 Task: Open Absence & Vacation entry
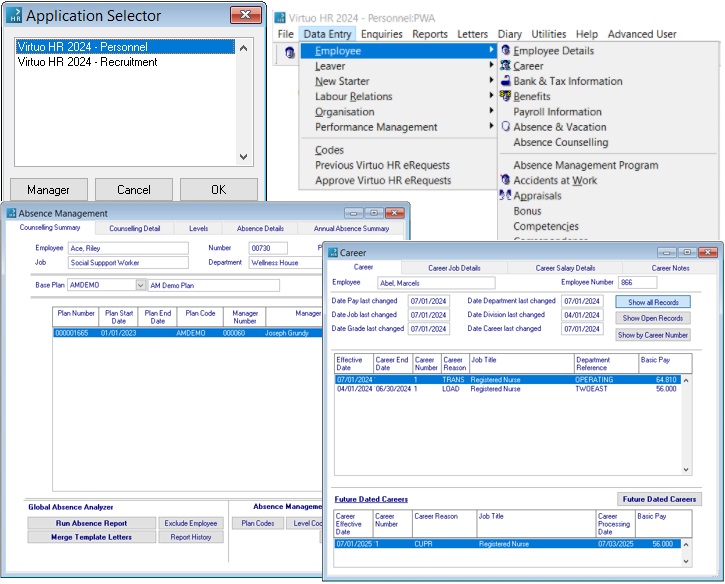[x=559, y=127]
